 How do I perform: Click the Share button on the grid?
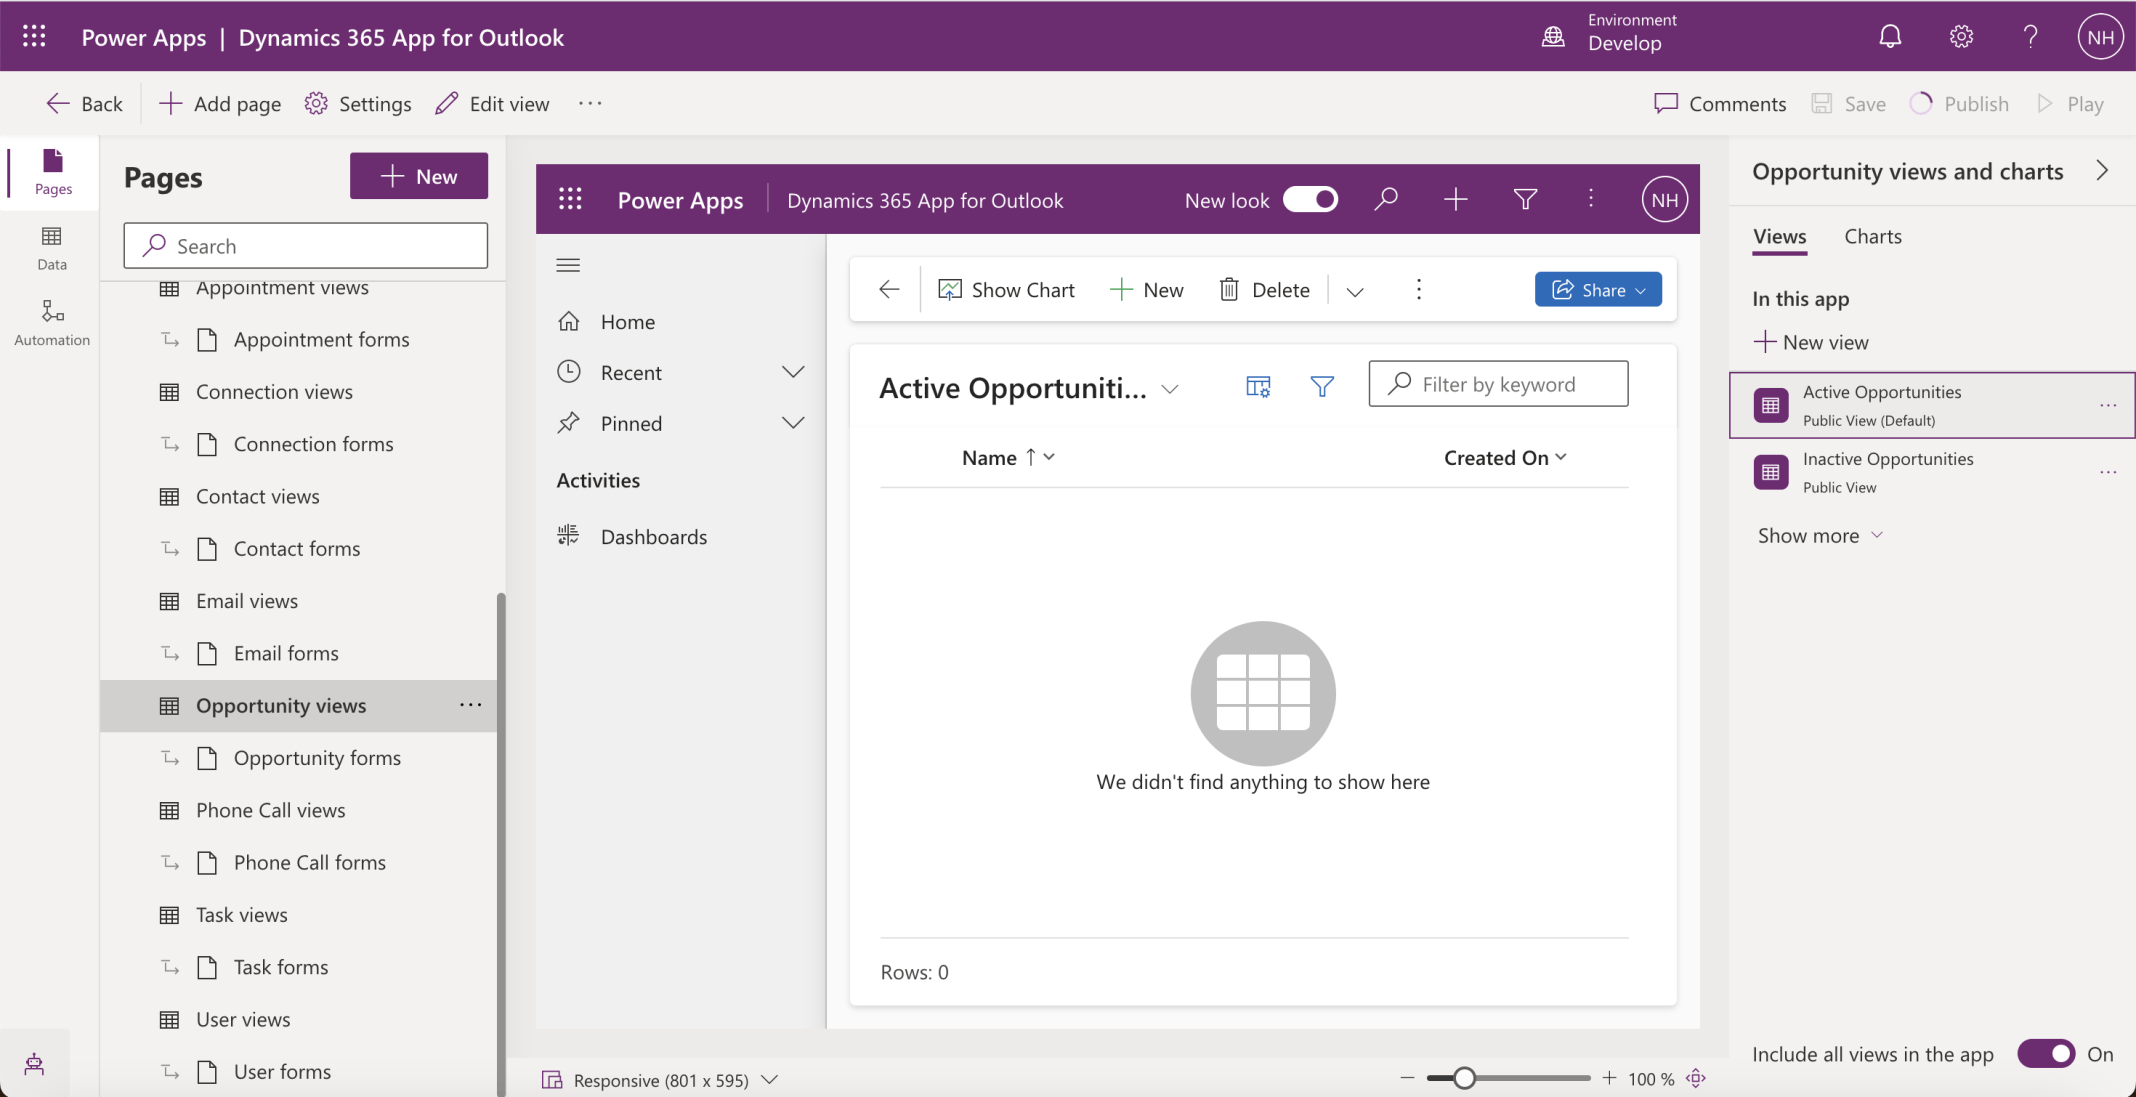click(1597, 289)
